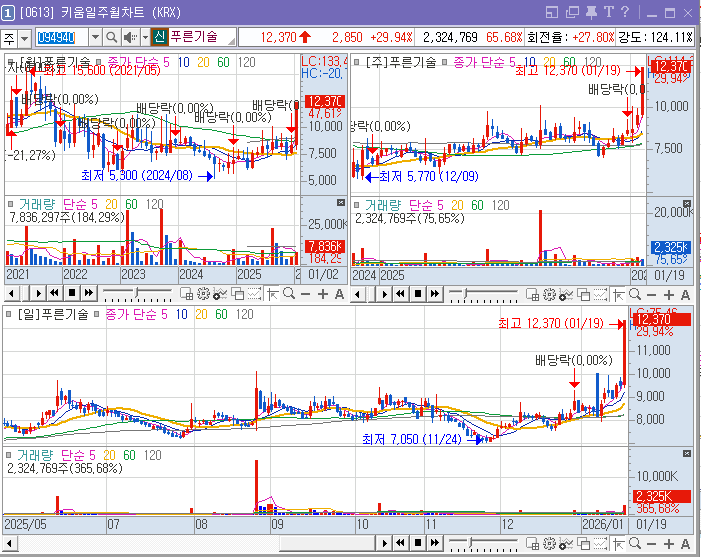Open chart settings gear in weekly chart toolbar
Screen dimensions: 701x557
point(549,295)
